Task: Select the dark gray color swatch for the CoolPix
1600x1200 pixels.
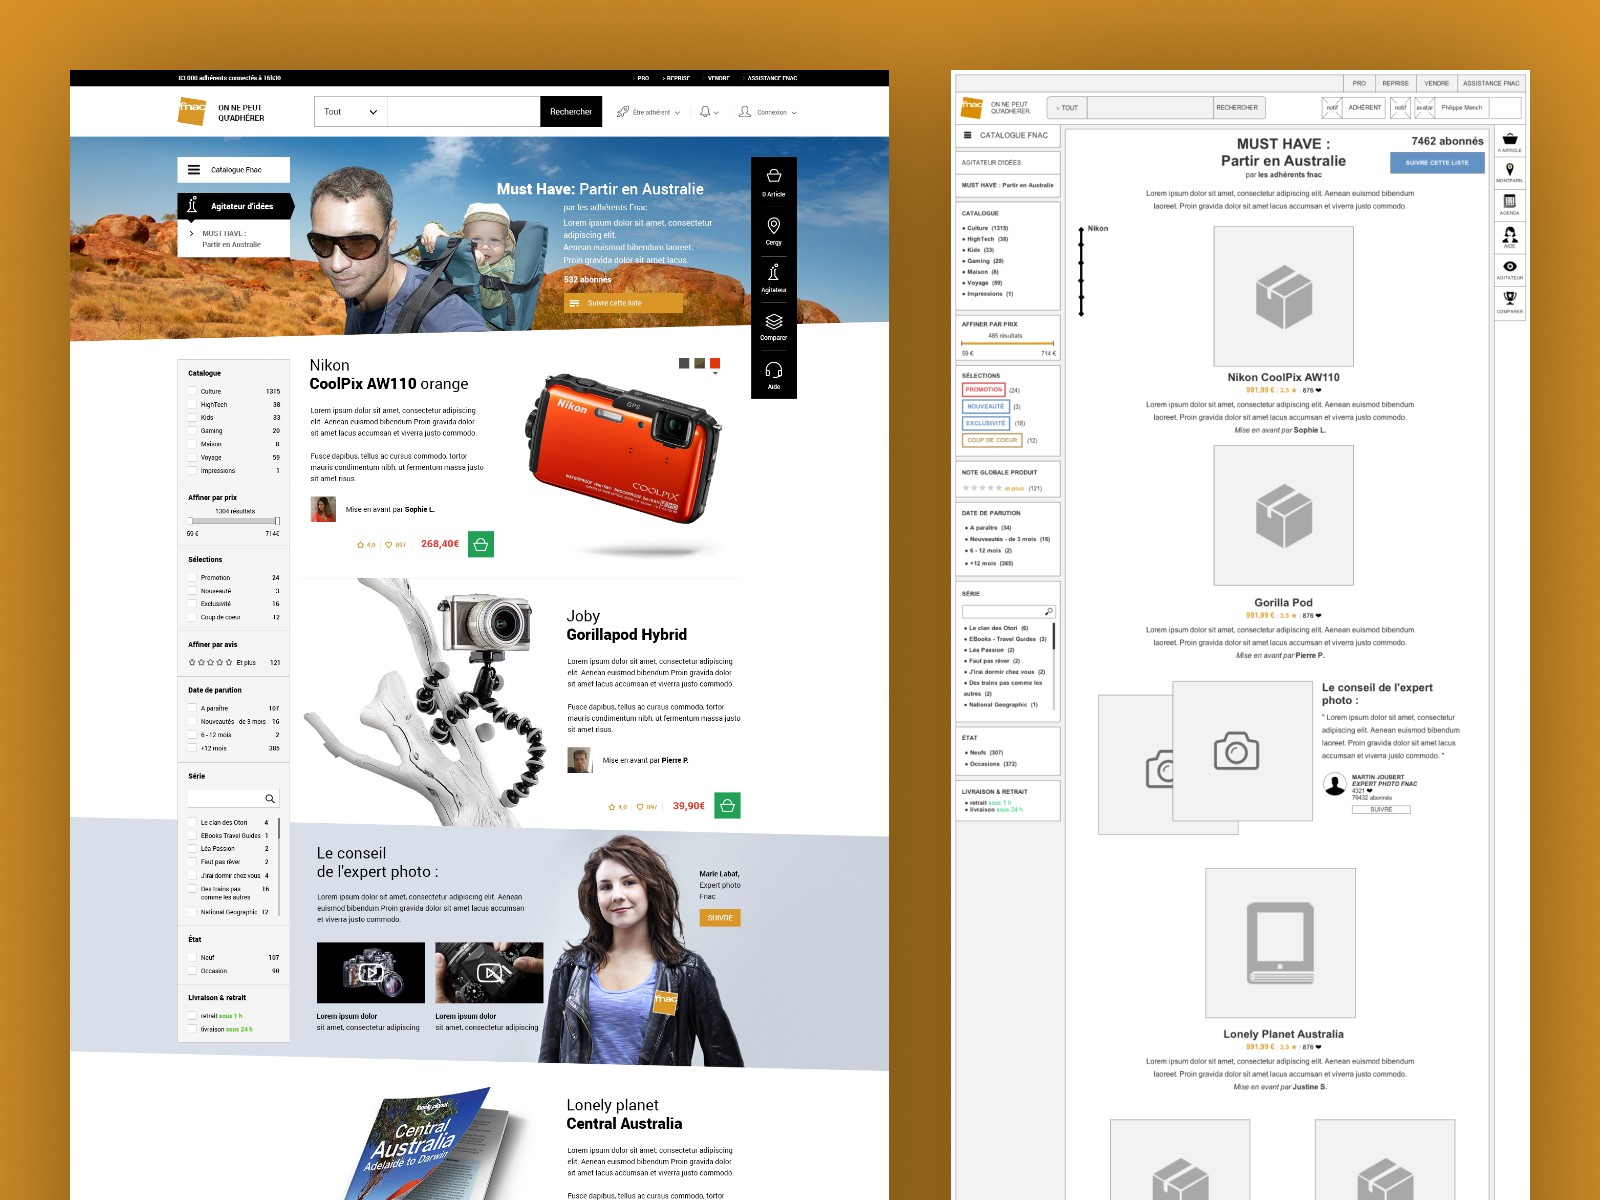Action: click(684, 363)
